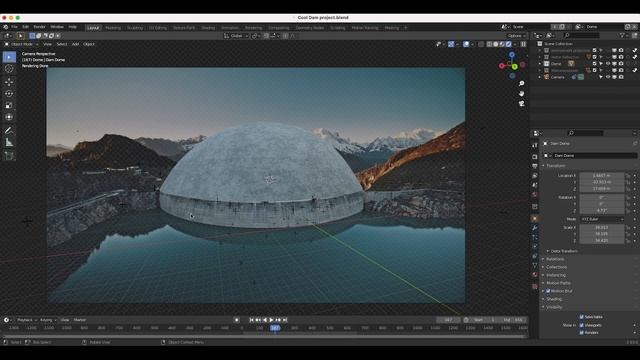Screen dimensions: 640x360
Task: Open the outliner filter funnel
Action: [622, 36]
